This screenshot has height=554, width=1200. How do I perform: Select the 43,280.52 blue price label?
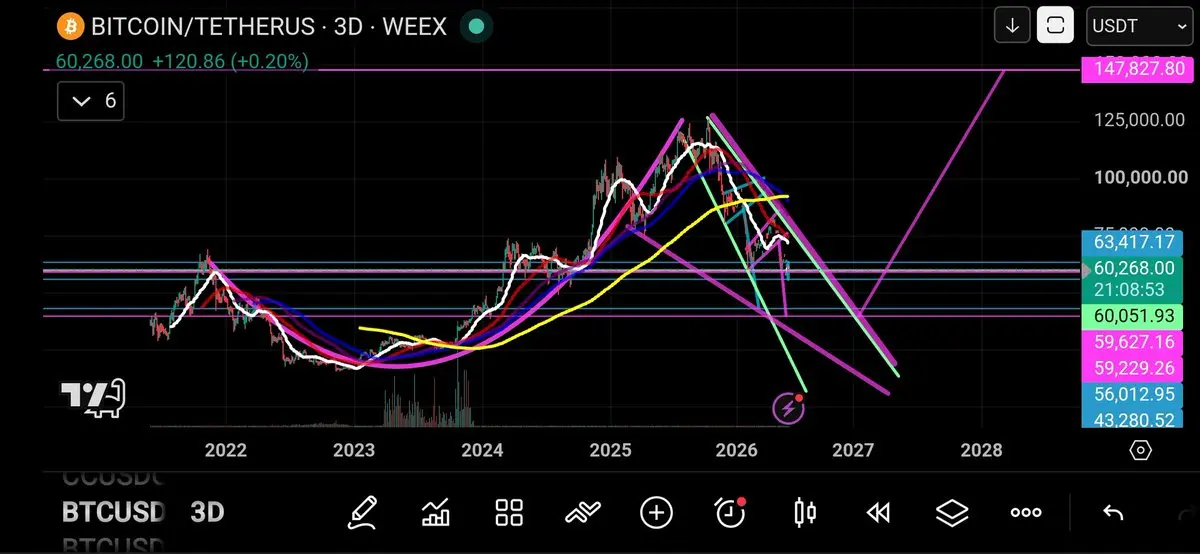1133,417
